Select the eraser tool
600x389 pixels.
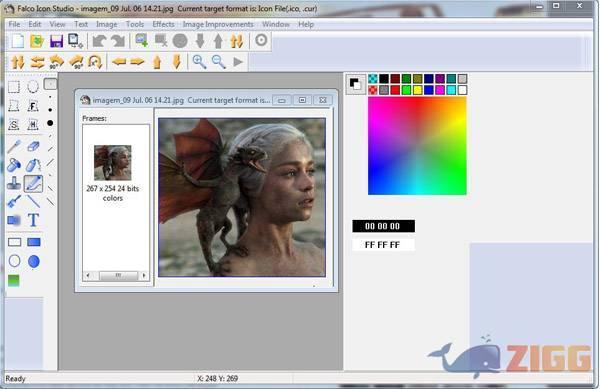33,146
